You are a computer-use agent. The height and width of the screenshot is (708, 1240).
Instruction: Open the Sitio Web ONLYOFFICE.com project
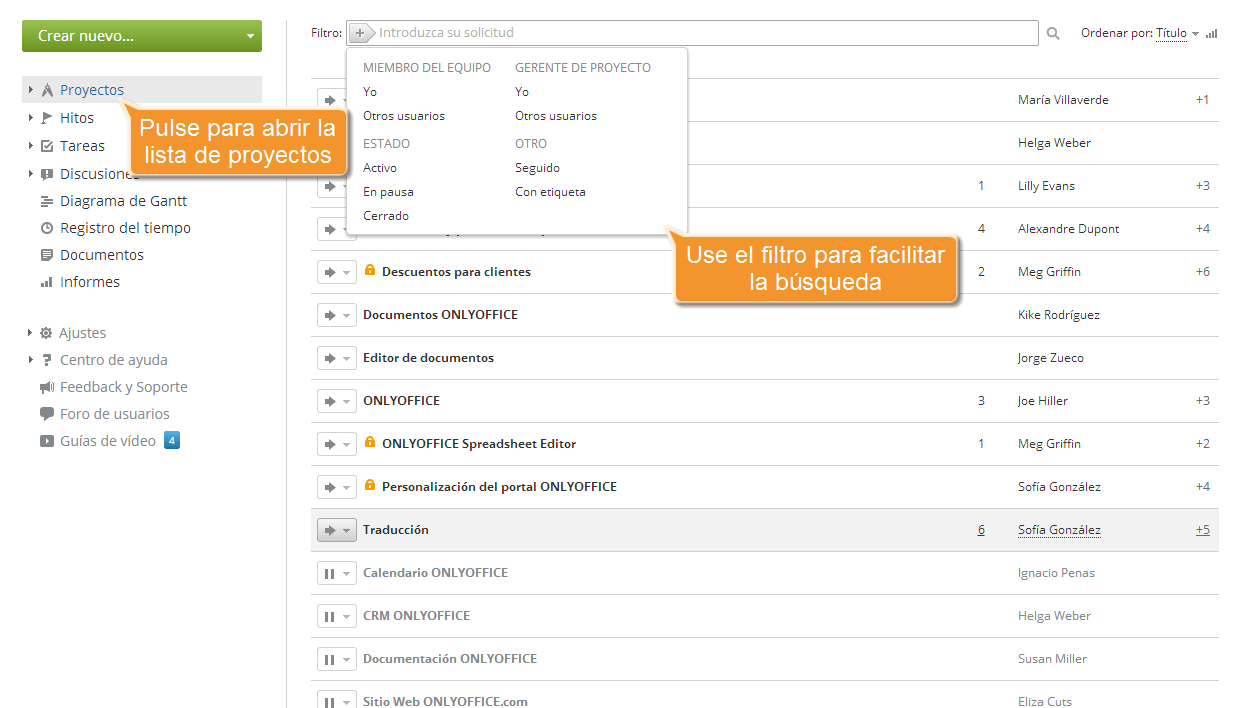click(445, 701)
